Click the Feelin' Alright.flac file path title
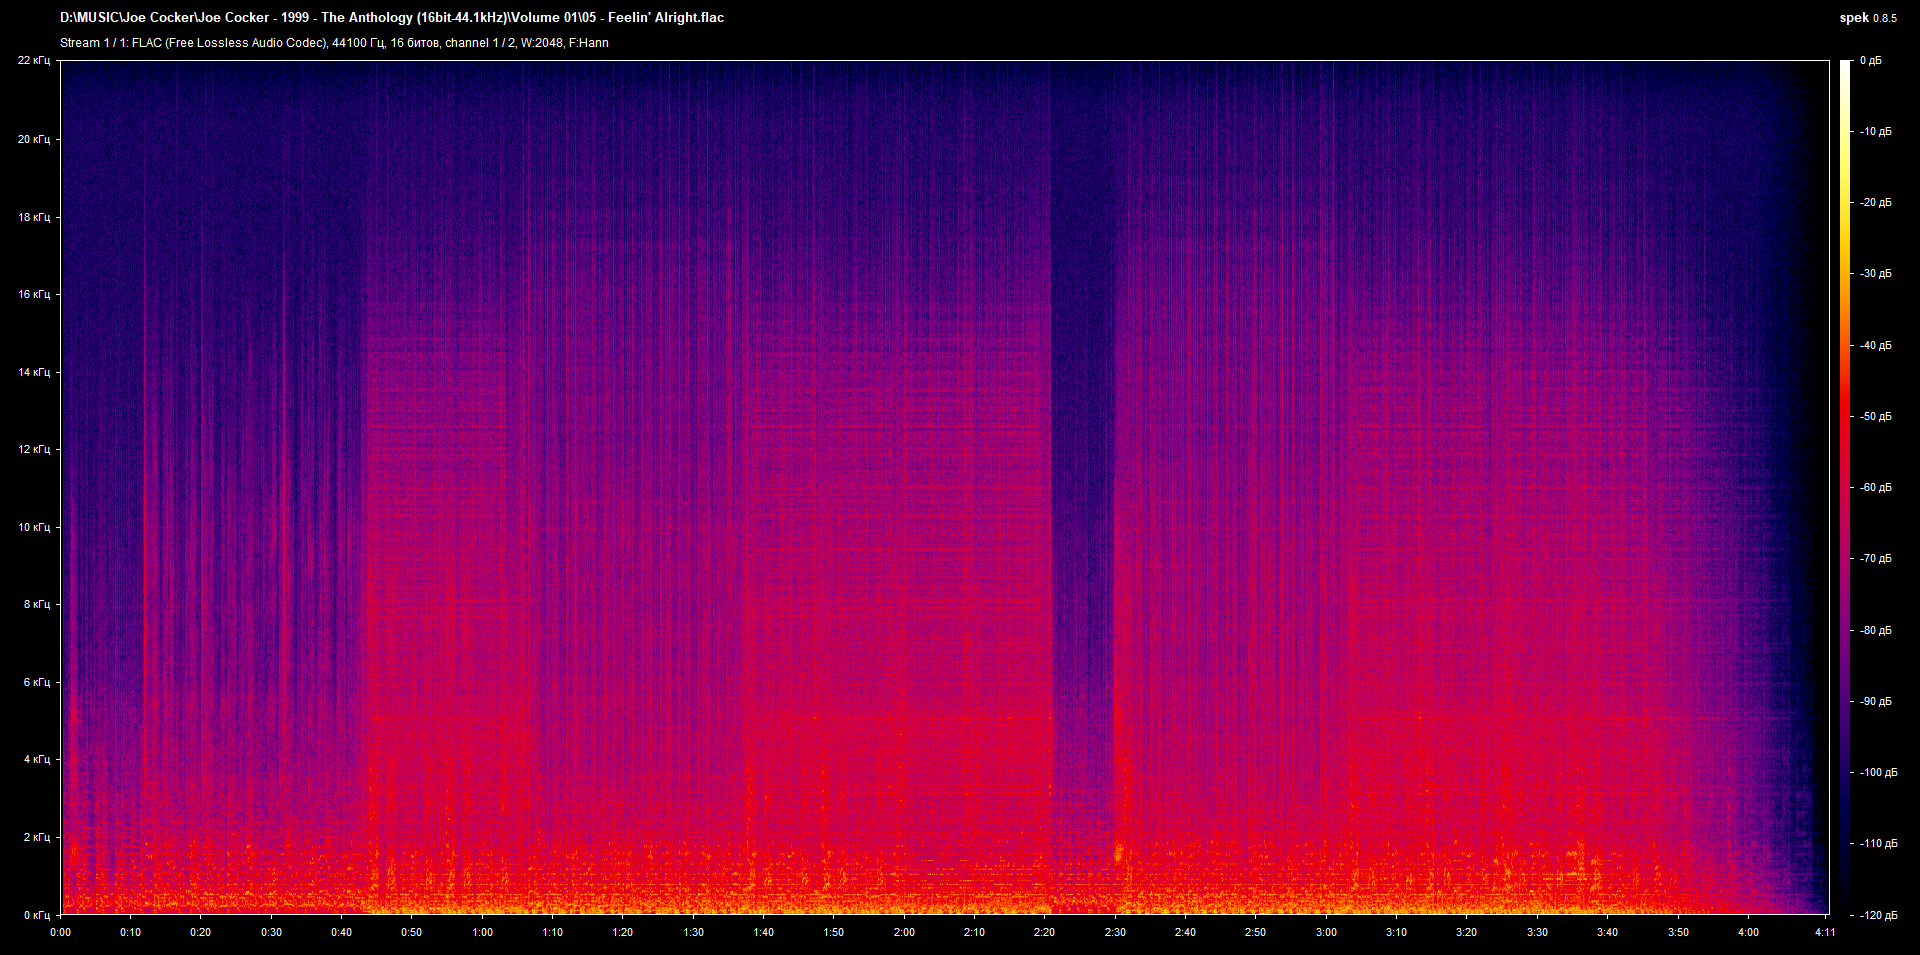The height and width of the screenshot is (955, 1920). (x=392, y=18)
